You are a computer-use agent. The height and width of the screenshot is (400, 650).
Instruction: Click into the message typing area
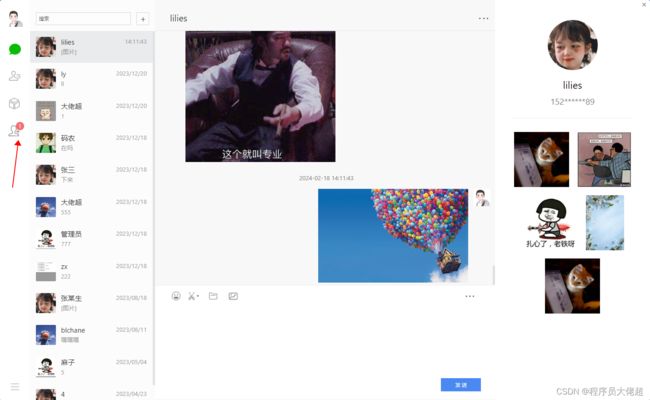click(325, 340)
